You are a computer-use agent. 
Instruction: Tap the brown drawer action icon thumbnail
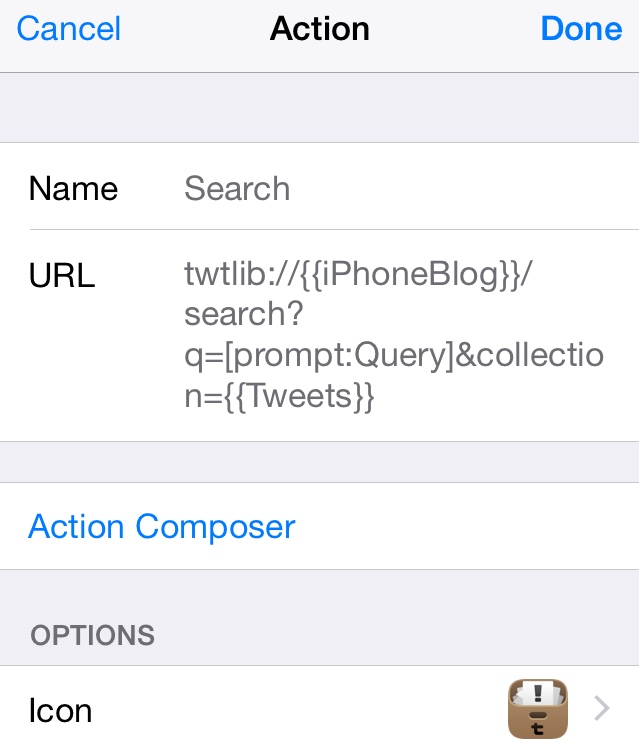click(538, 708)
